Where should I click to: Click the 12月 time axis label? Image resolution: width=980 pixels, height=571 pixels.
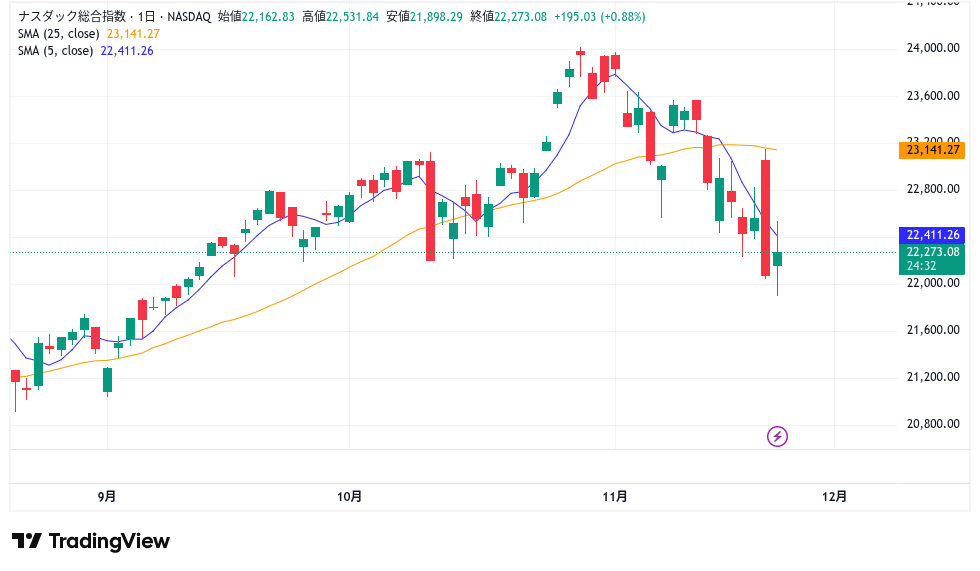[834, 496]
